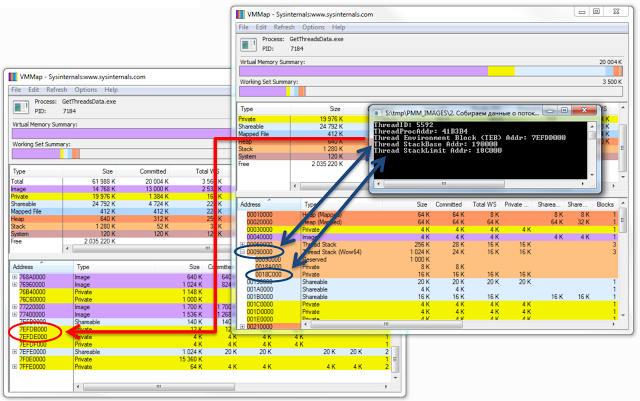Open the Options menu in the left VMMap window

tap(86, 90)
